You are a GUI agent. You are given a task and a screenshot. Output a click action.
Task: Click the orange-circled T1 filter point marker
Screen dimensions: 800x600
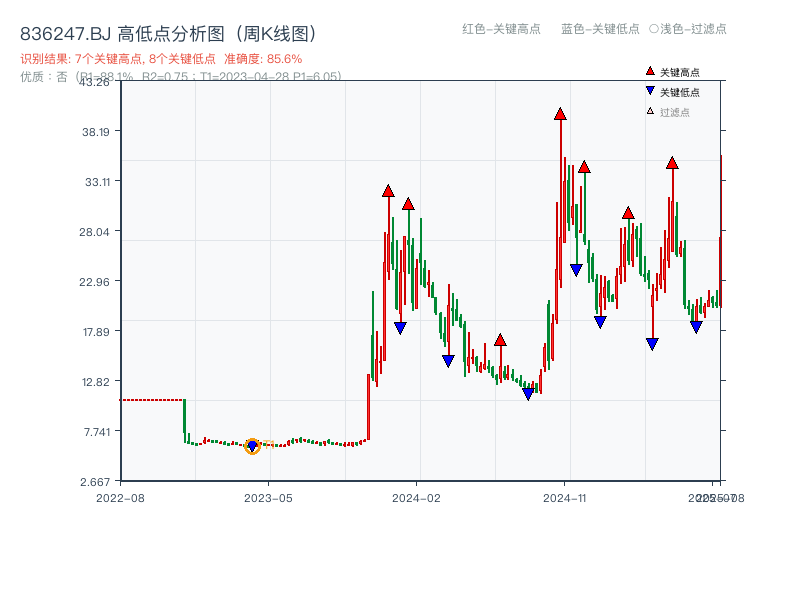point(252,446)
